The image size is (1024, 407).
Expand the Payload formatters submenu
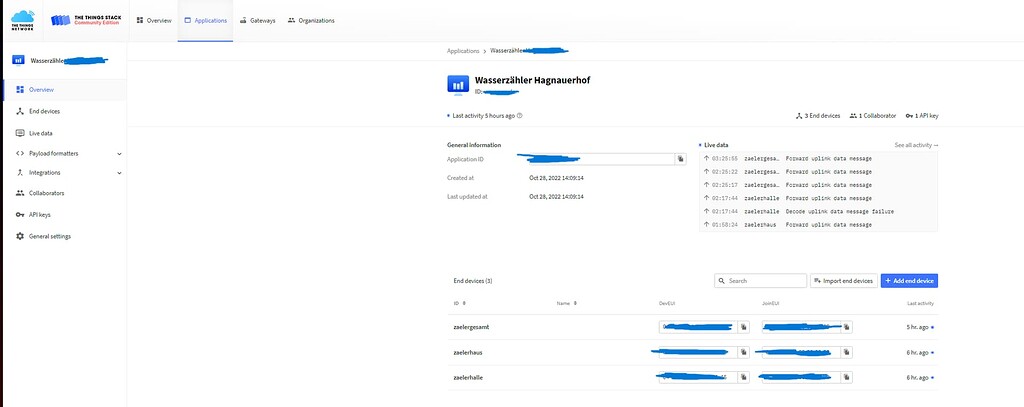(119, 154)
